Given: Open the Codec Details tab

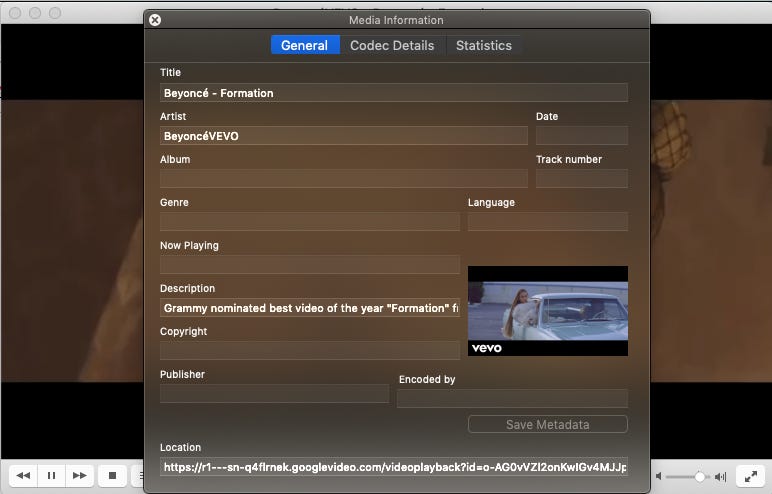Looking at the screenshot, I should 392,45.
